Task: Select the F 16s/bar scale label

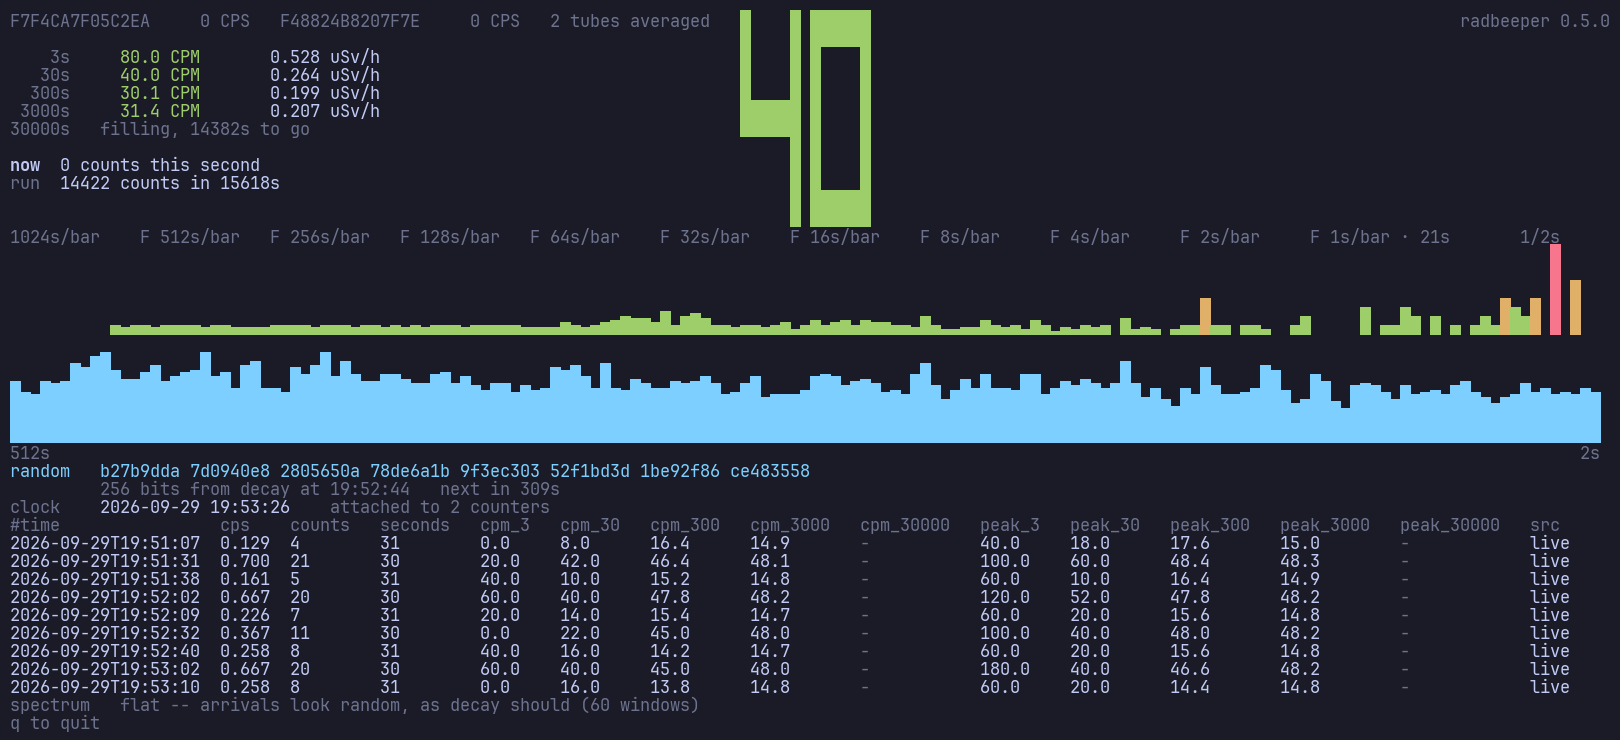Action: coord(835,237)
